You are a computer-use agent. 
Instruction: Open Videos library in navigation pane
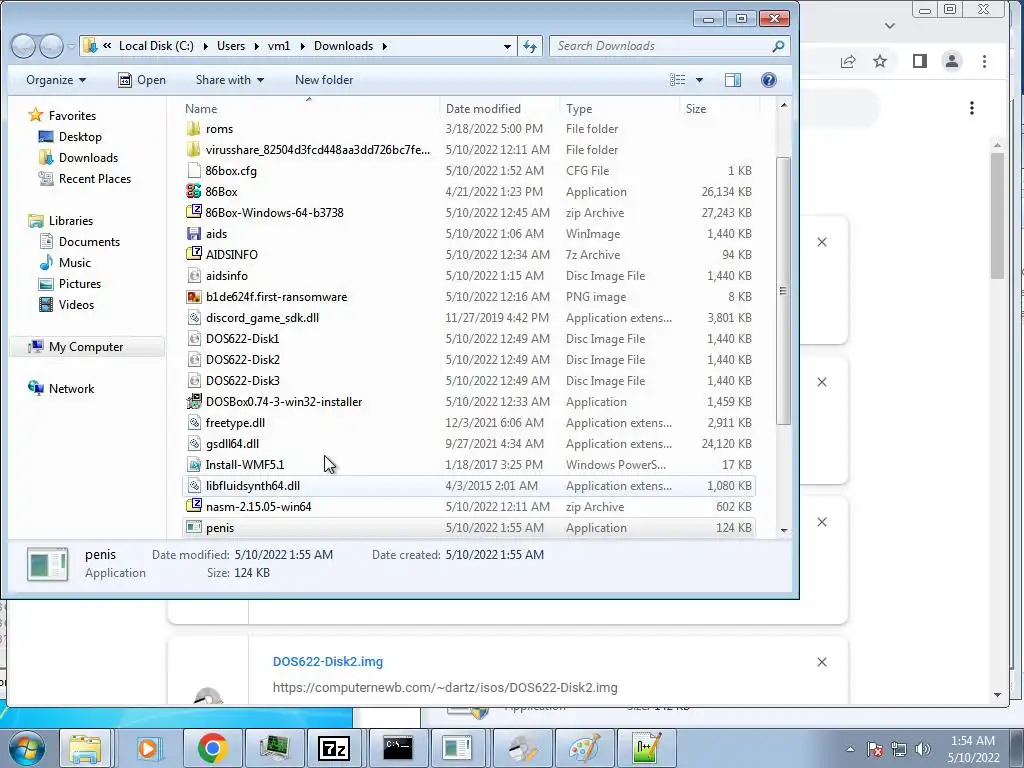[x=76, y=304]
